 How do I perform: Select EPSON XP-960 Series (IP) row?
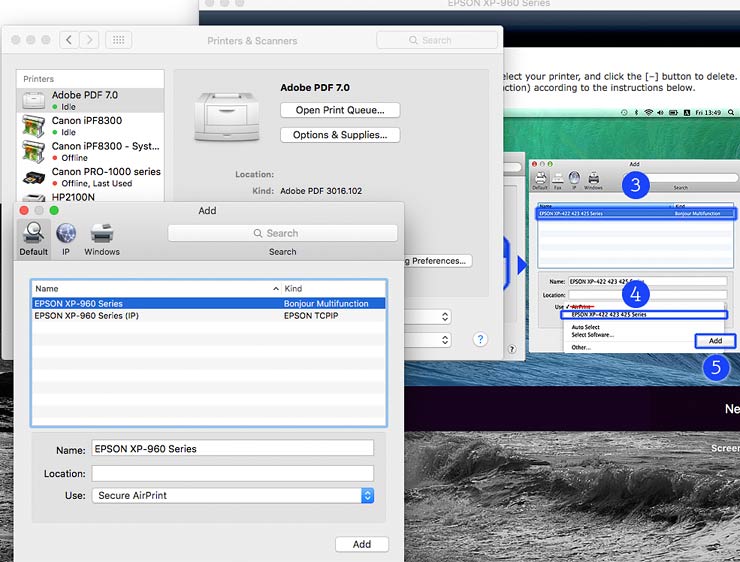click(209, 316)
